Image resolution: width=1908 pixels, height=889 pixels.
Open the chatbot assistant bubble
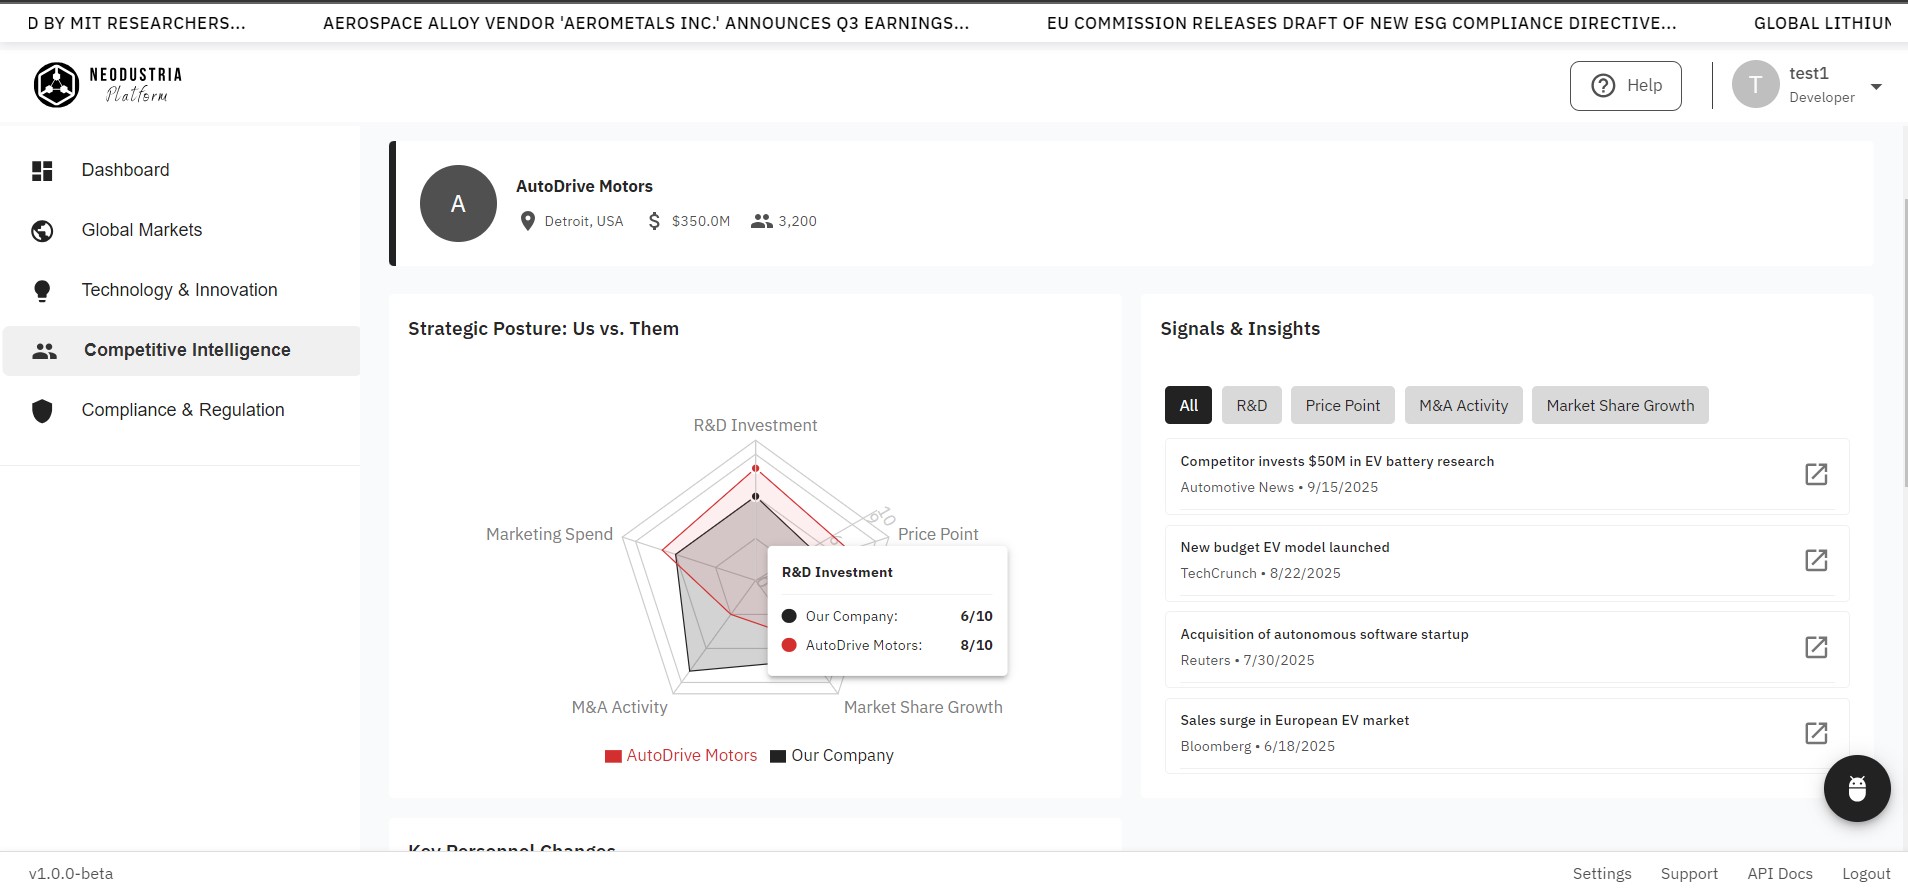pyautogui.click(x=1856, y=788)
